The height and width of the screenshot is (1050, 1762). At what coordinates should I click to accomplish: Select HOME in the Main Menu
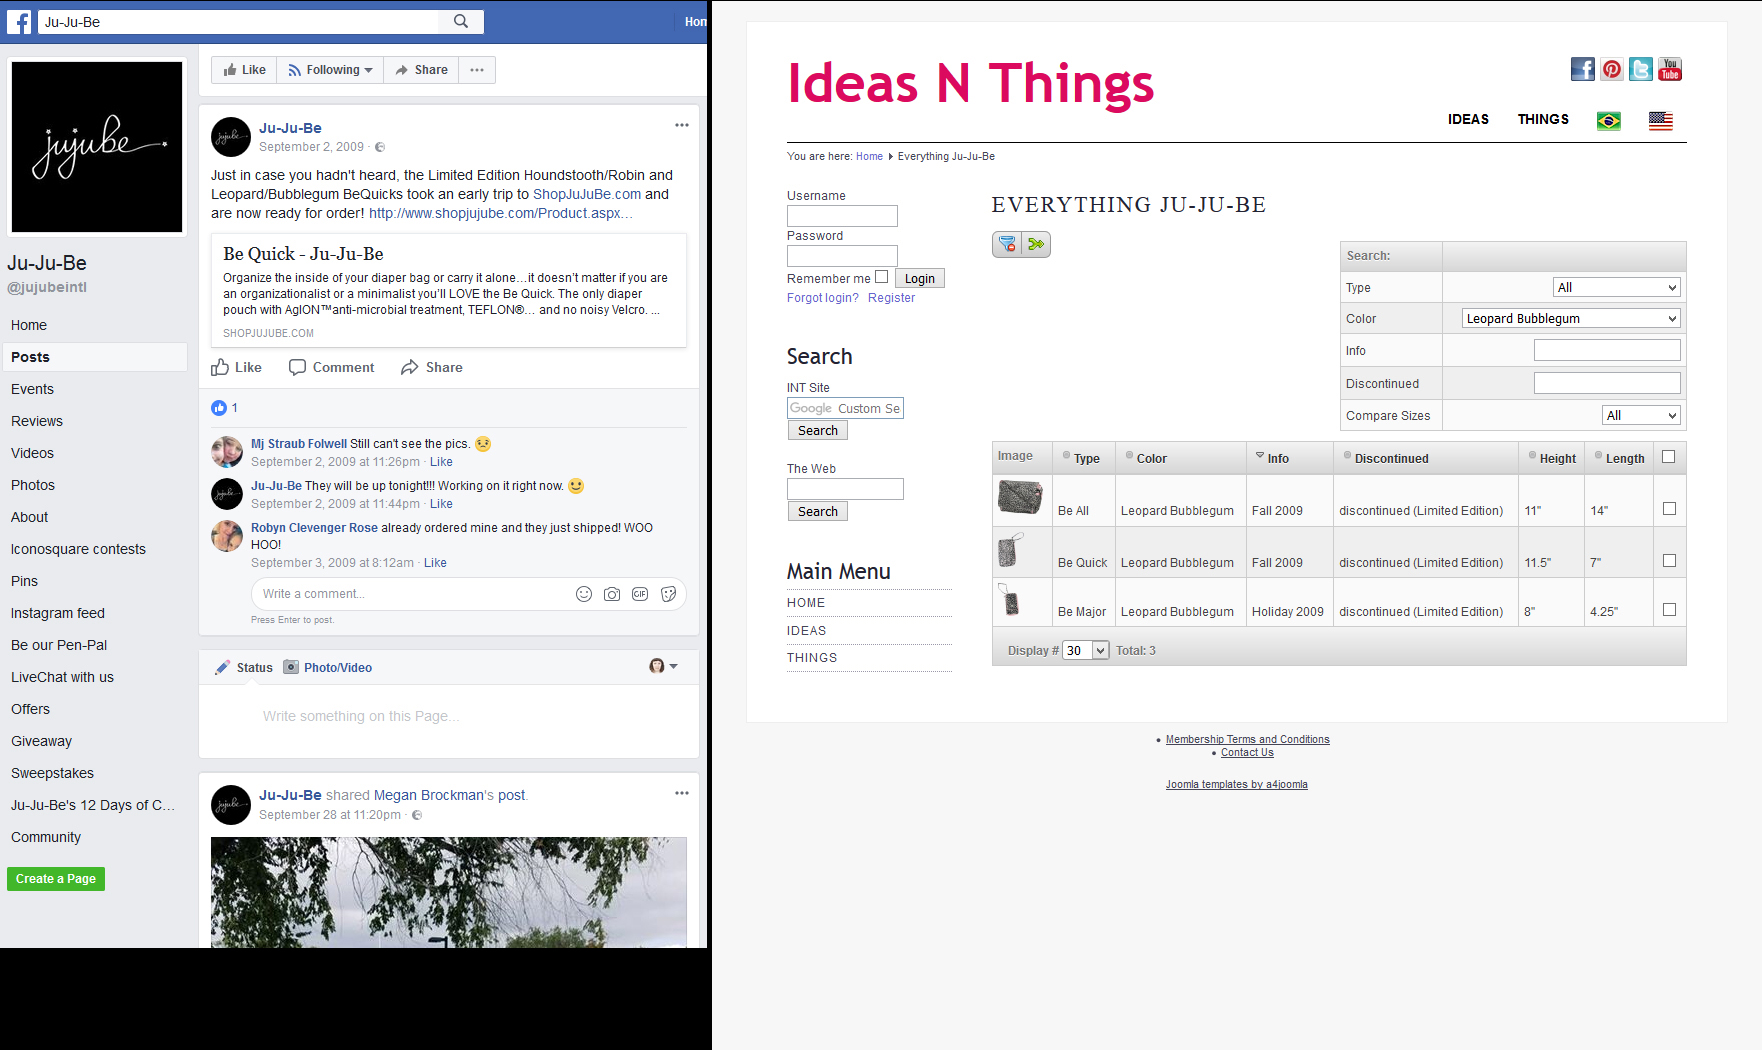[806, 603]
